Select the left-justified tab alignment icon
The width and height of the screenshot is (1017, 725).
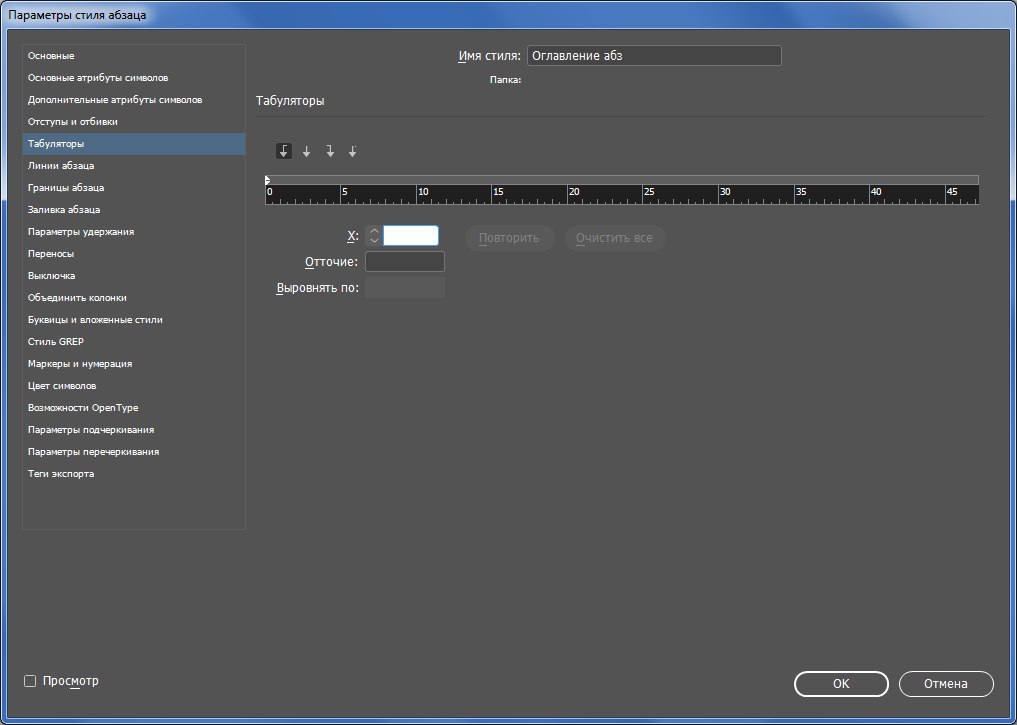pyautogui.click(x=283, y=151)
